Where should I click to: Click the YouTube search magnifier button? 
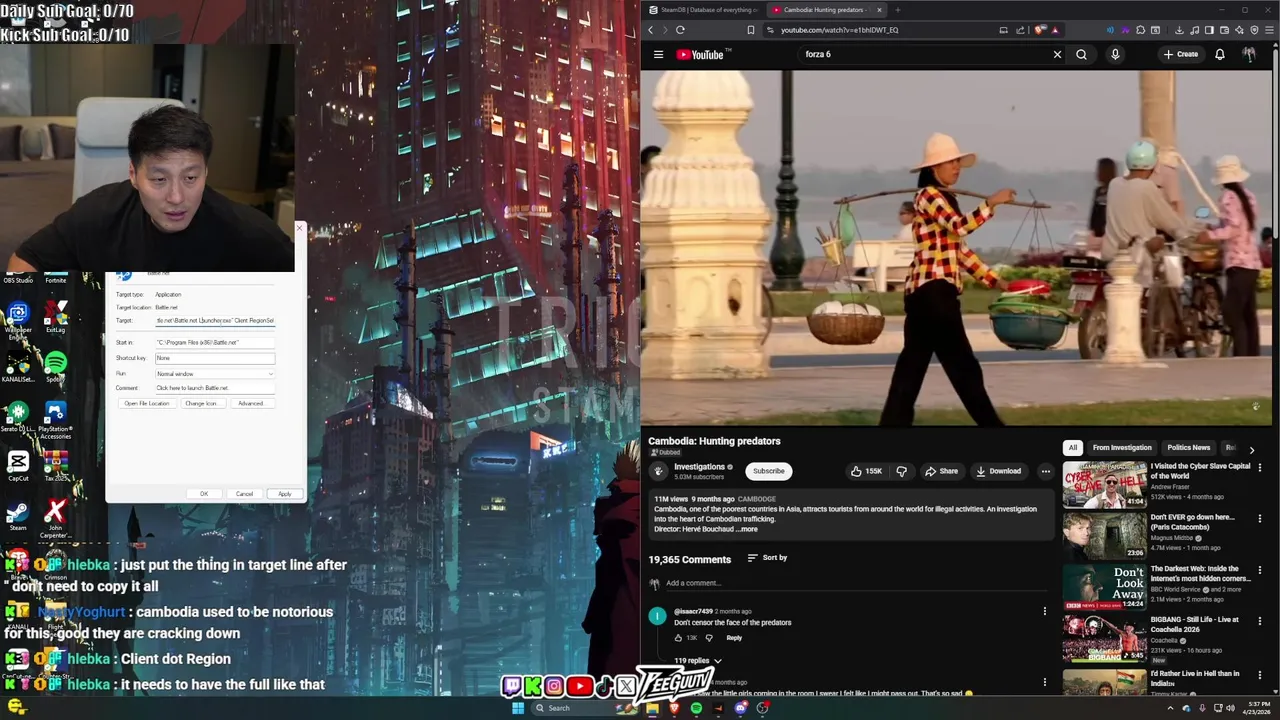click(x=1081, y=54)
